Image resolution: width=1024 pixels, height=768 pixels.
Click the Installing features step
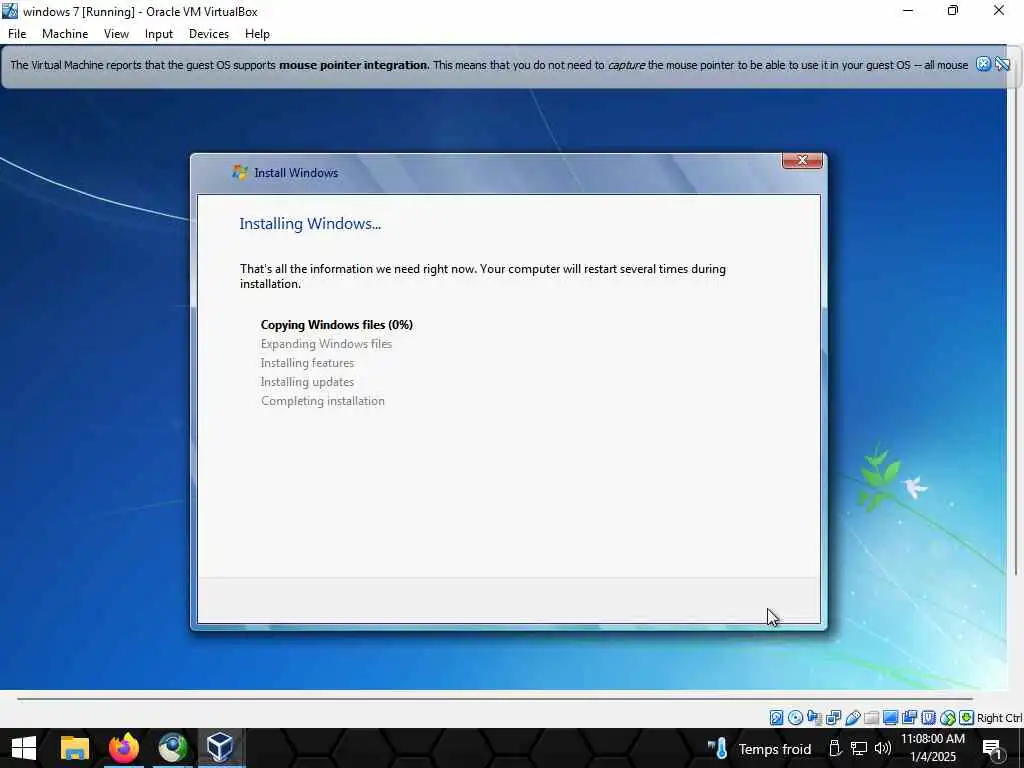pyautogui.click(x=307, y=362)
